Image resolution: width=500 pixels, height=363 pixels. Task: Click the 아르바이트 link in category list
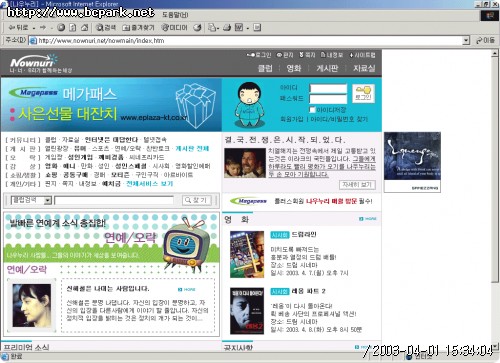click(178, 175)
